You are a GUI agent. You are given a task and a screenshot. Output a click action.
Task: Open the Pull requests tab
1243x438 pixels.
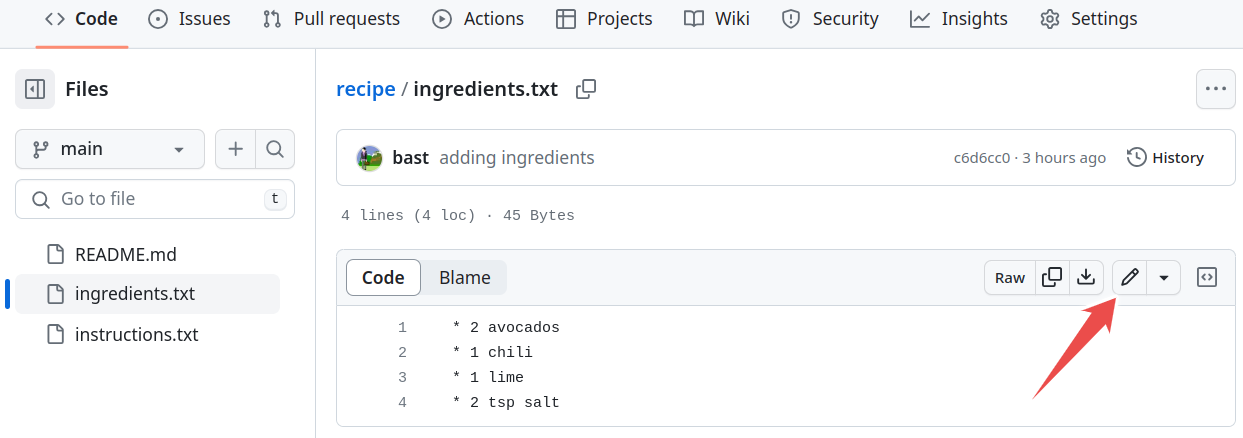[331, 19]
